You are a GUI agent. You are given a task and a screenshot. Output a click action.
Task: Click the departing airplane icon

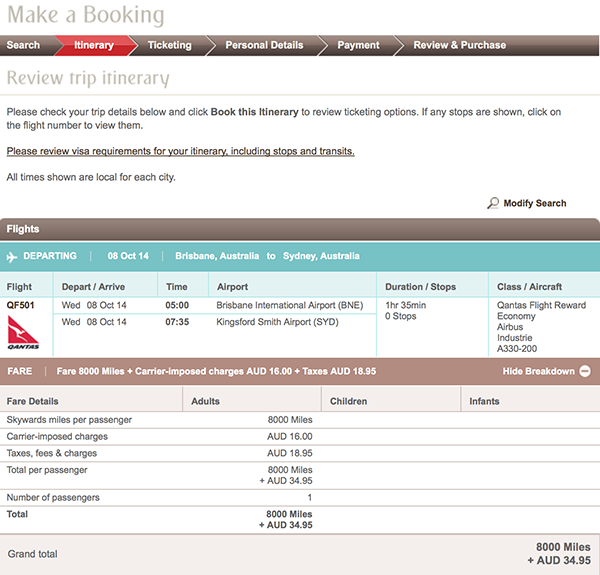12,257
